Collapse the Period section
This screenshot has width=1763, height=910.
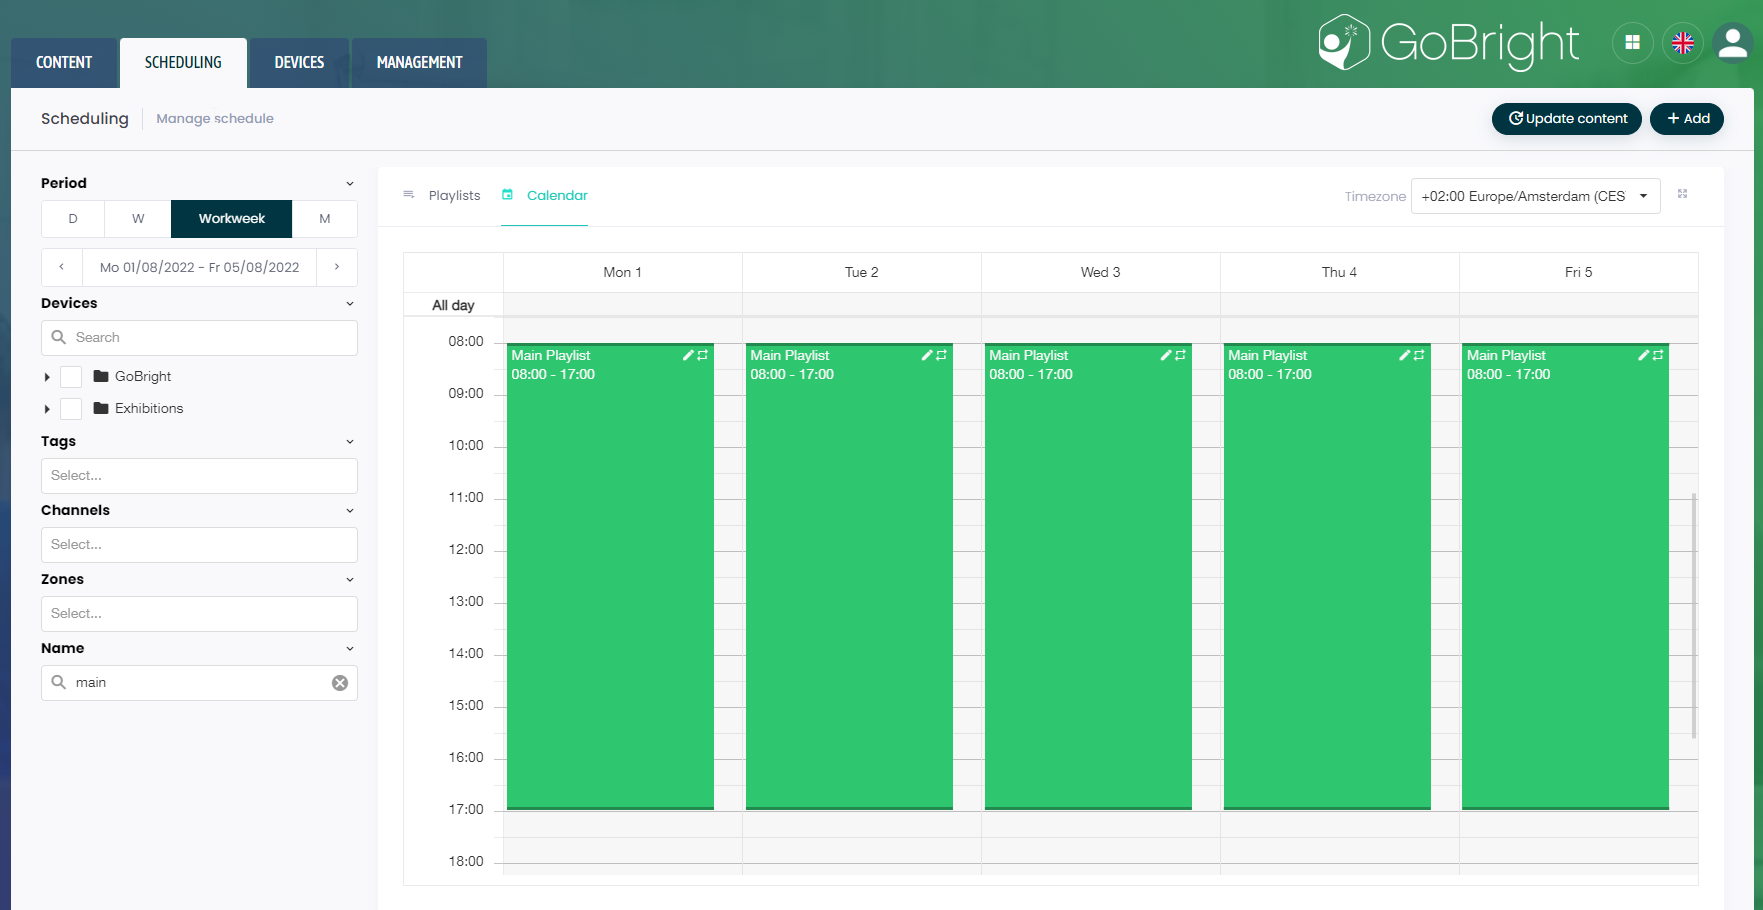[x=350, y=183]
